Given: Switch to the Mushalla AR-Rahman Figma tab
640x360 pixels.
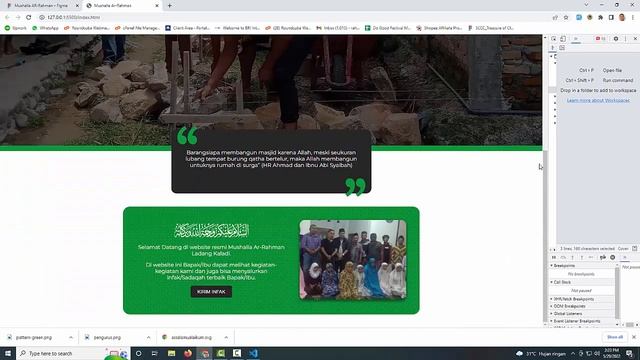Looking at the screenshot, I should pos(41,6).
